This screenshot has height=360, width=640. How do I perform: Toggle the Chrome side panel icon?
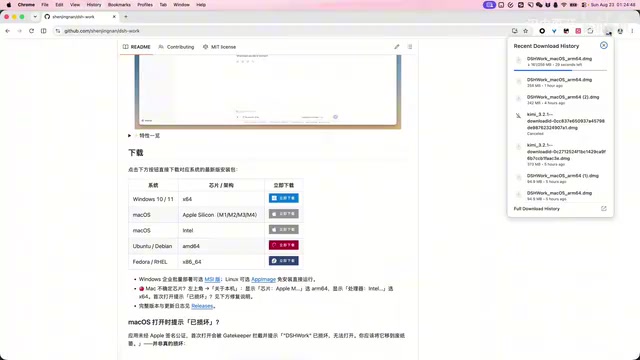[x=44, y=31]
